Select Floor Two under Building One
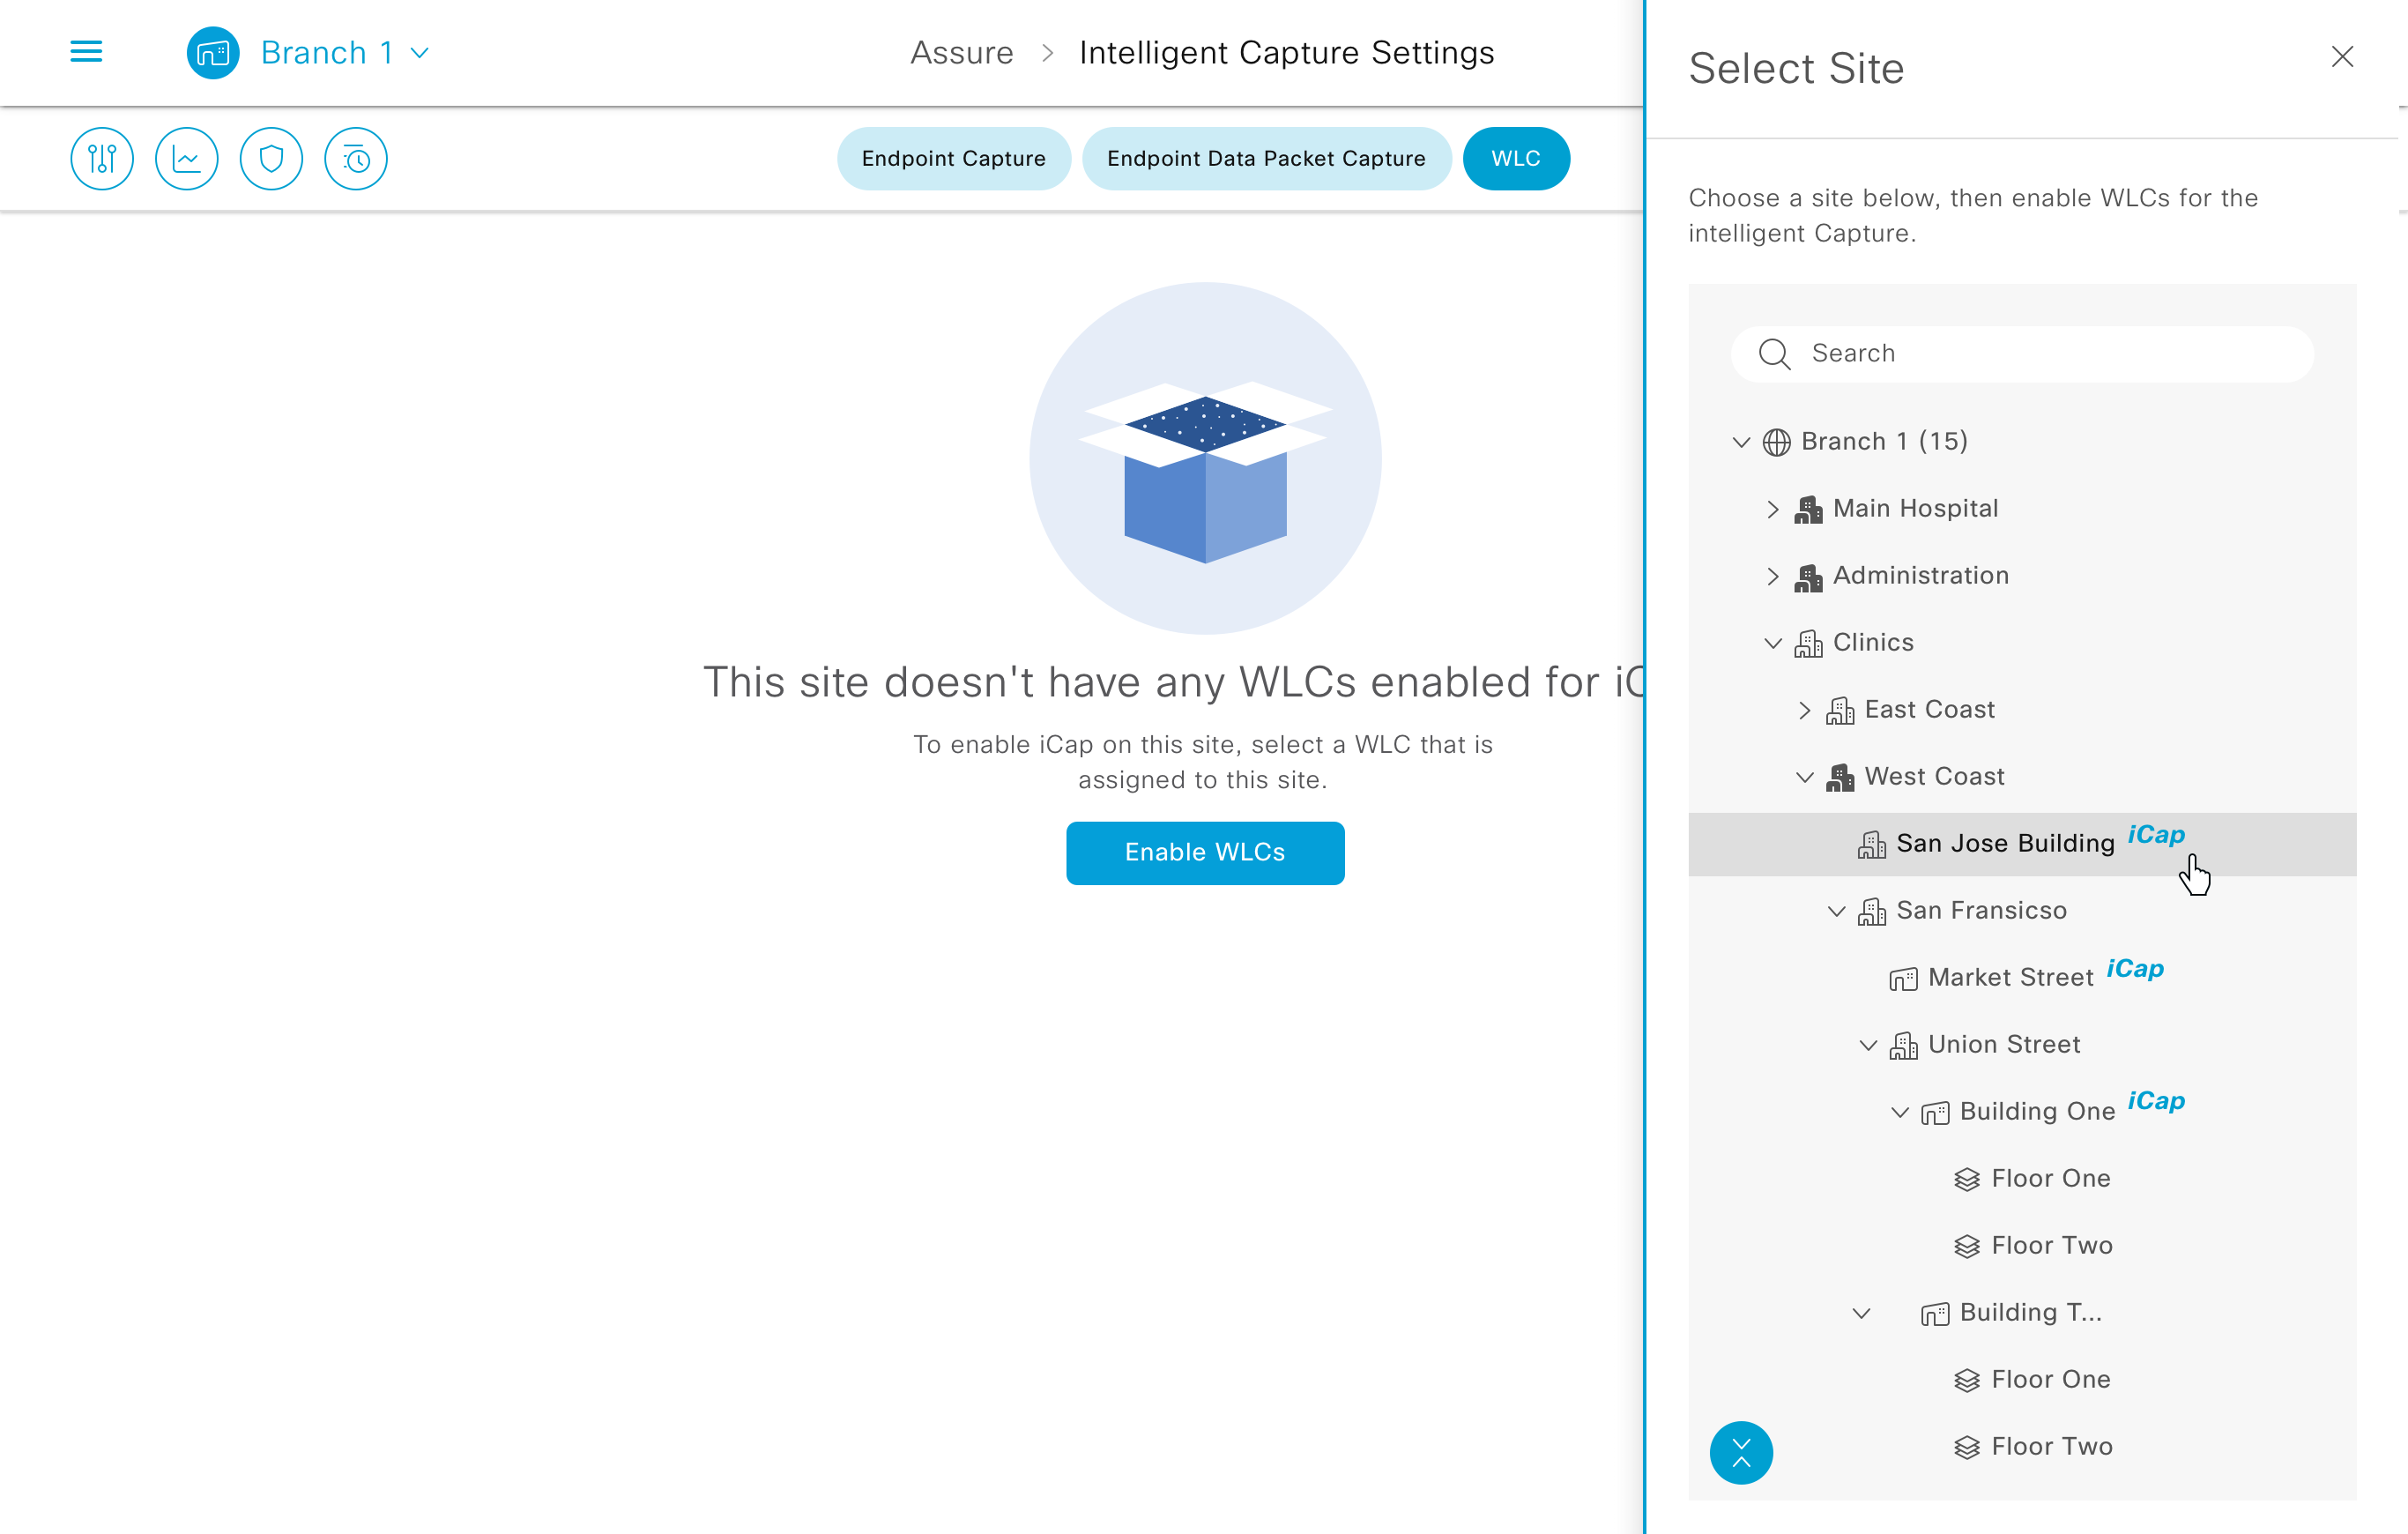The image size is (2408, 1534). click(x=2051, y=1245)
